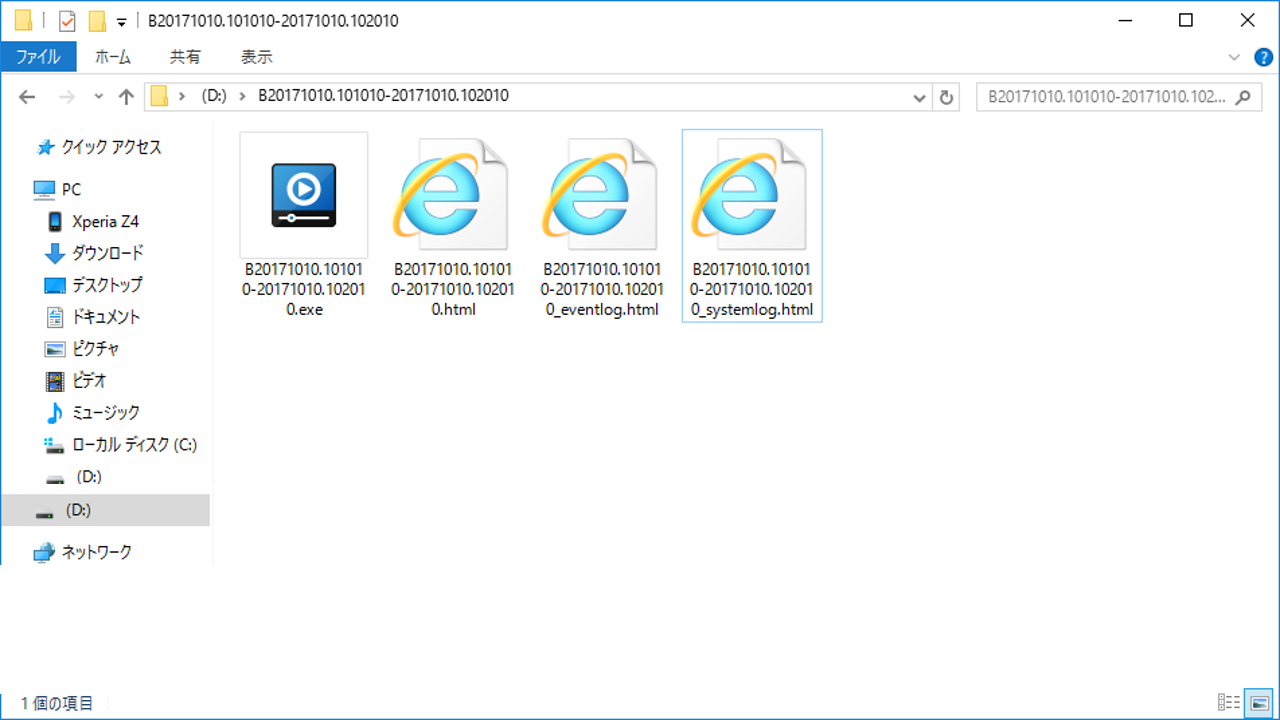
Task: Open the blue Help question mark
Action: coord(1264,57)
